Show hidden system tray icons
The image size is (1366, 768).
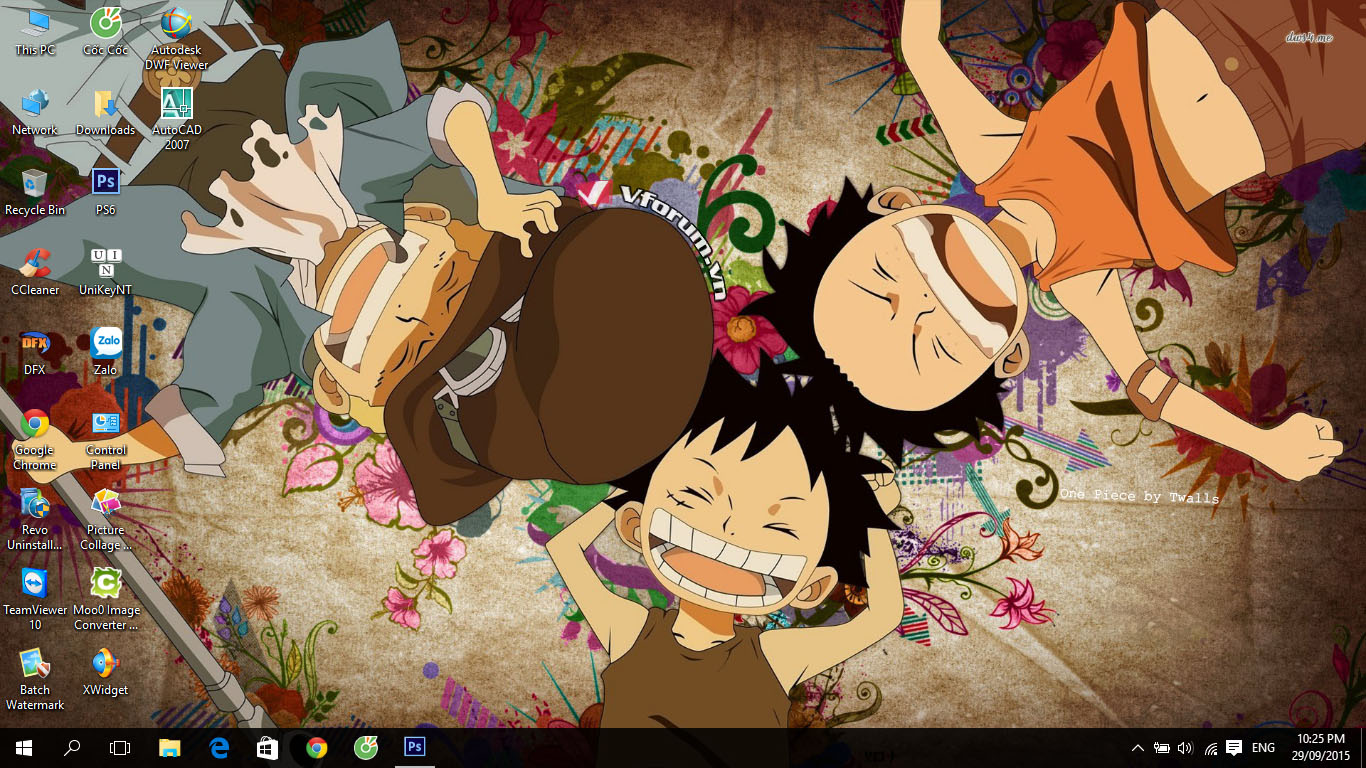click(1137, 748)
